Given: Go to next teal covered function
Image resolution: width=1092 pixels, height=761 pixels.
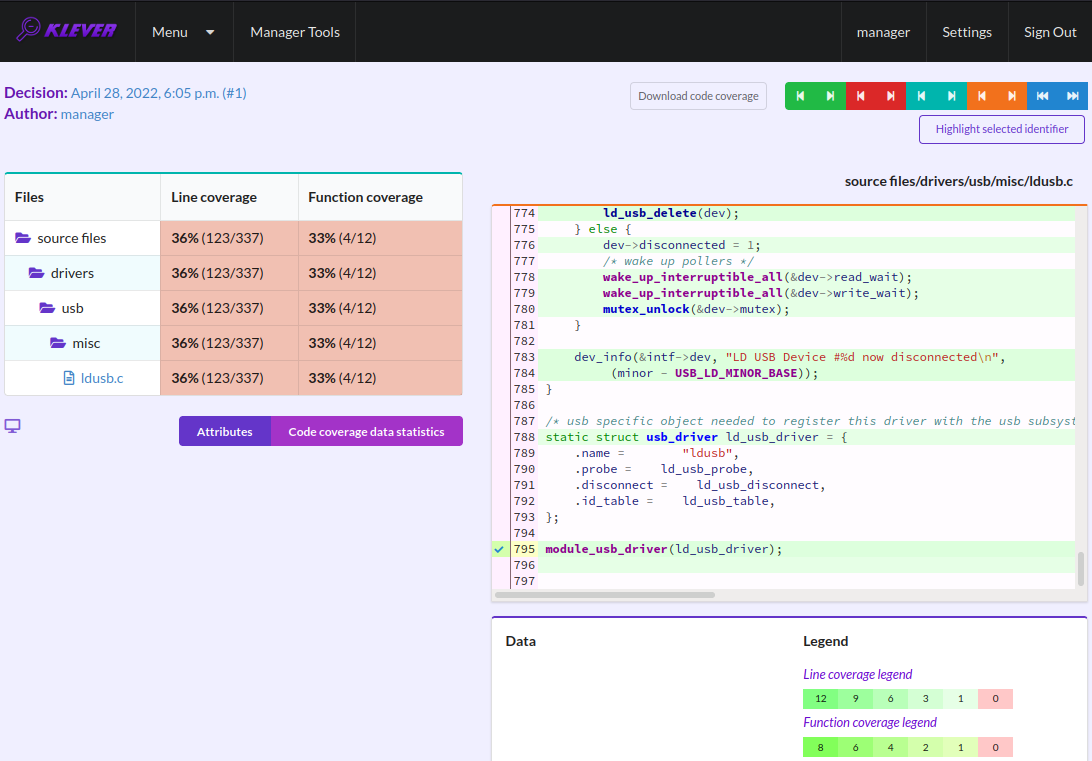Looking at the screenshot, I should (951, 96).
